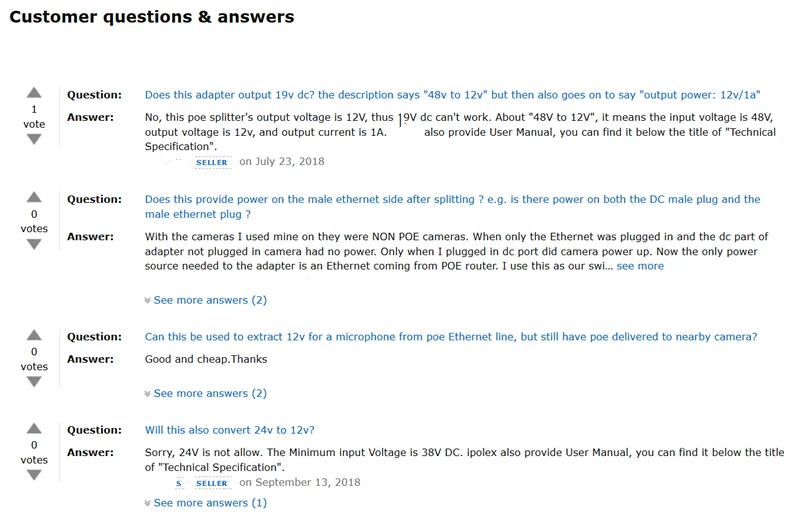Screen dimensions: 800x523
Task: Click the SELLER badge dated September 13, 2018
Action: tap(212, 483)
